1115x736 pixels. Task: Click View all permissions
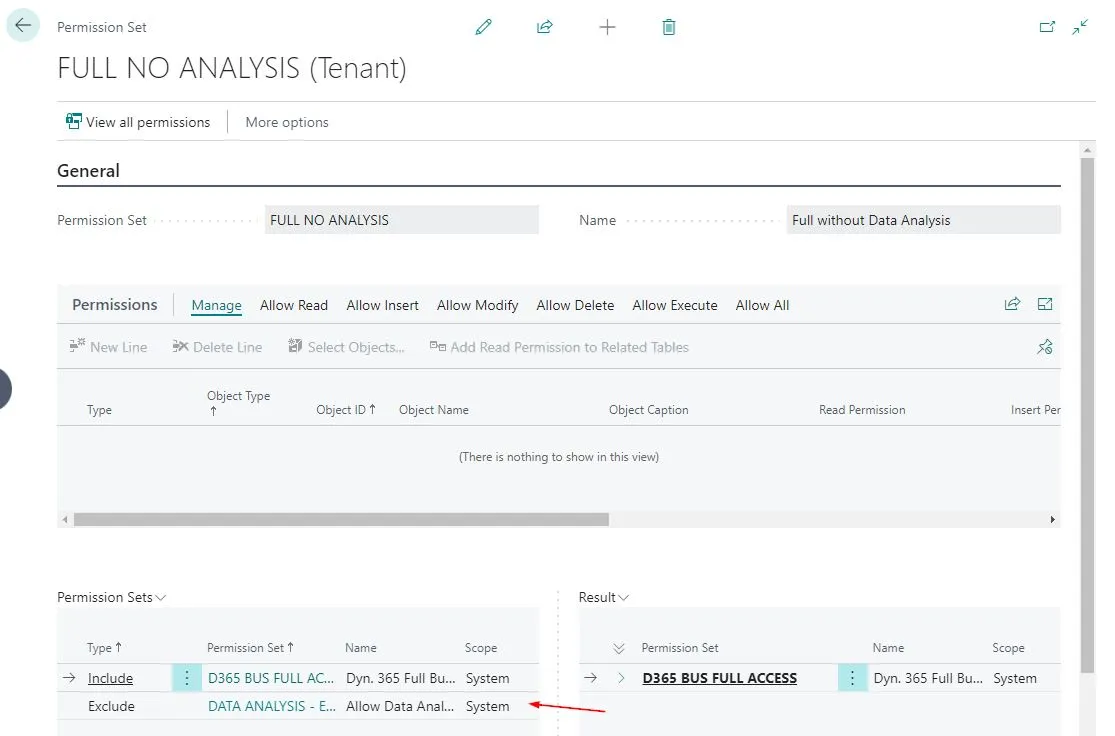138,122
